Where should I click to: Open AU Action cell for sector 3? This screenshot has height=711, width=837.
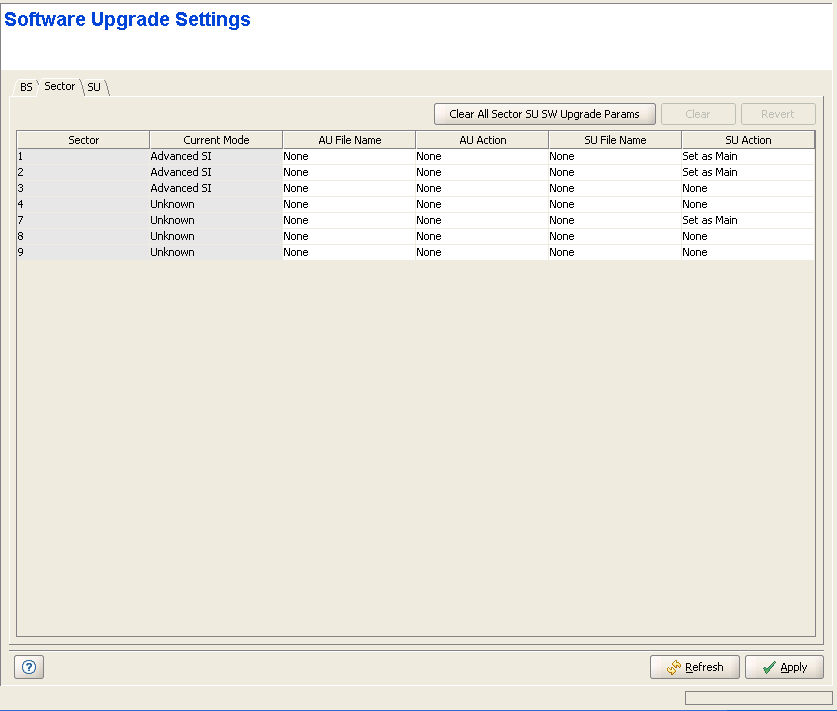(x=481, y=188)
